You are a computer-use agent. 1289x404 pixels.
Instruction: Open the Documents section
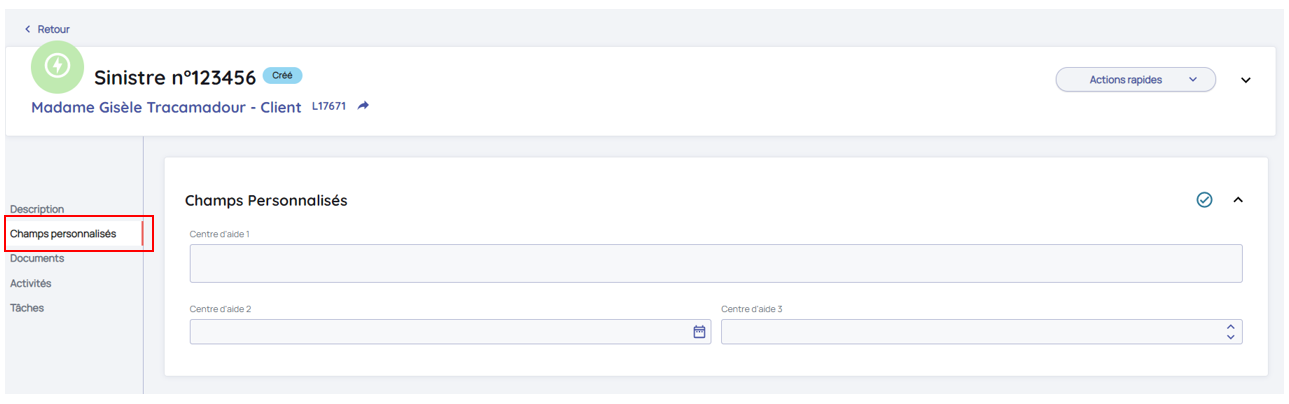37,258
